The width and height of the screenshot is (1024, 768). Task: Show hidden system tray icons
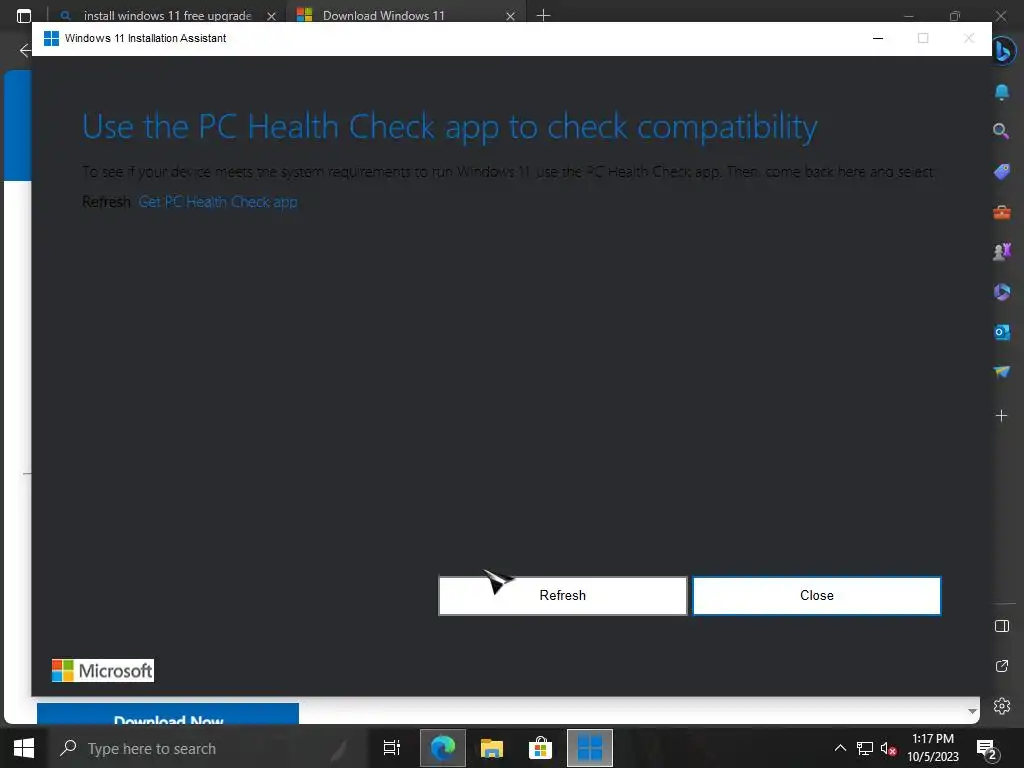tap(840, 748)
